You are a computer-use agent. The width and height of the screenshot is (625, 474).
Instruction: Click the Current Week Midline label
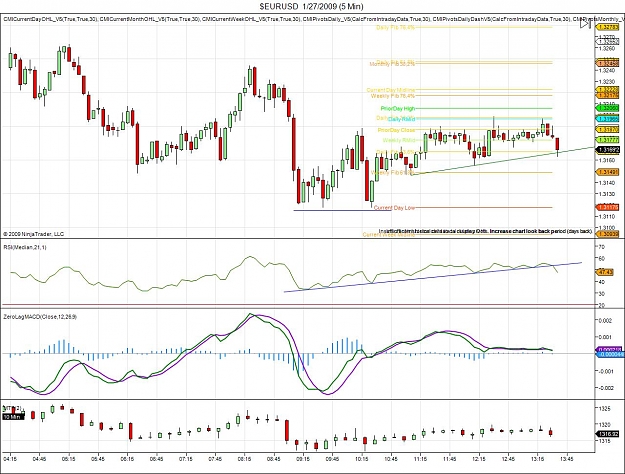(x=389, y=234)
